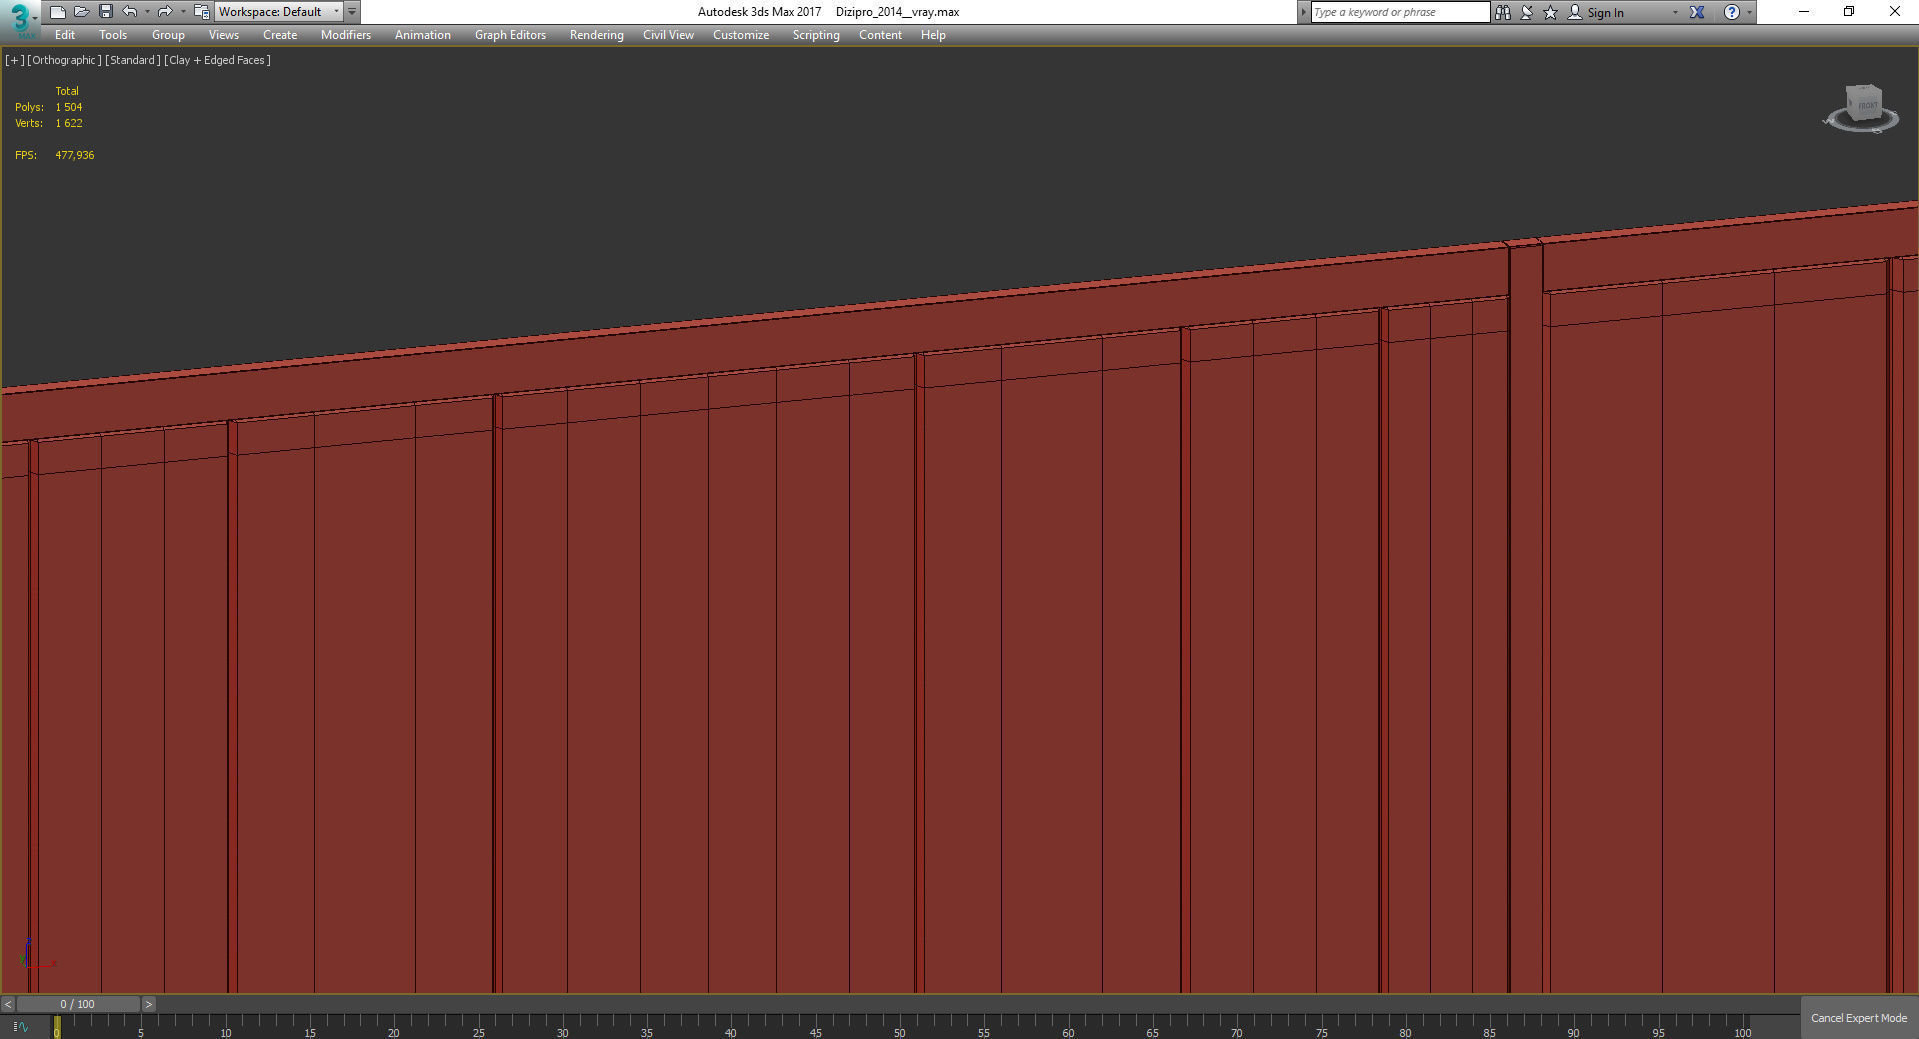Viewport: 1919px width, 1039px height.
Task: Open the Content menu
Action: [x=880, y=35]
